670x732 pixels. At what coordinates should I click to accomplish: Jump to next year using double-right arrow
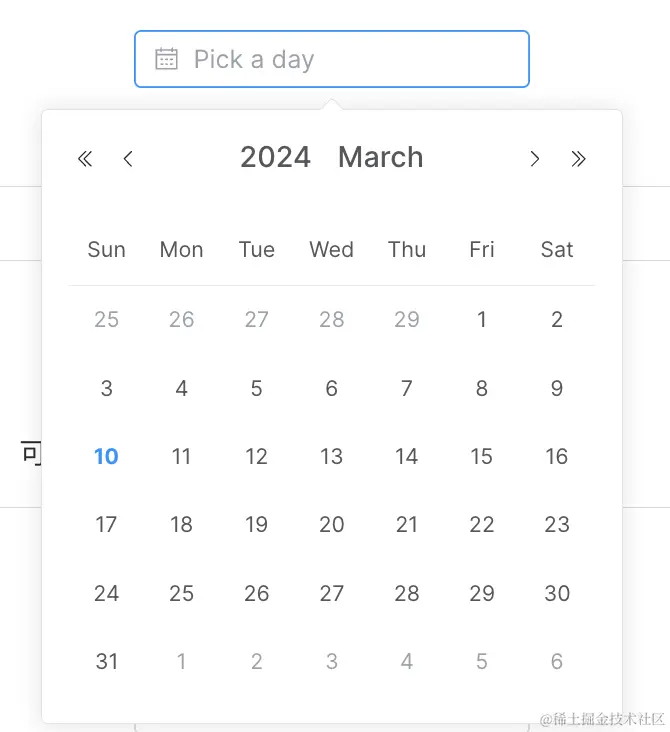(578, 158)
